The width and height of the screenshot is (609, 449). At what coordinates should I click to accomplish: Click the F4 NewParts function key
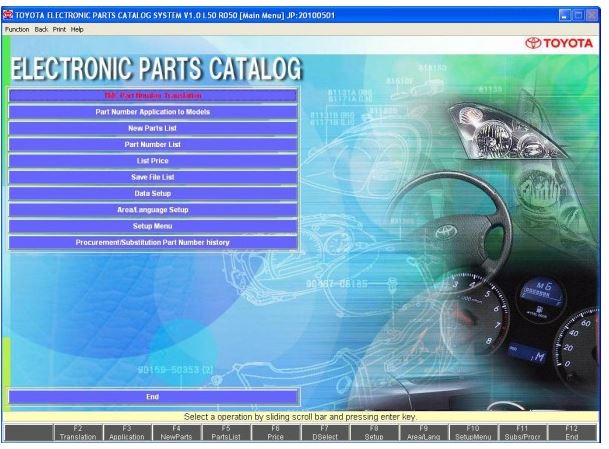(x=172, y=433)
